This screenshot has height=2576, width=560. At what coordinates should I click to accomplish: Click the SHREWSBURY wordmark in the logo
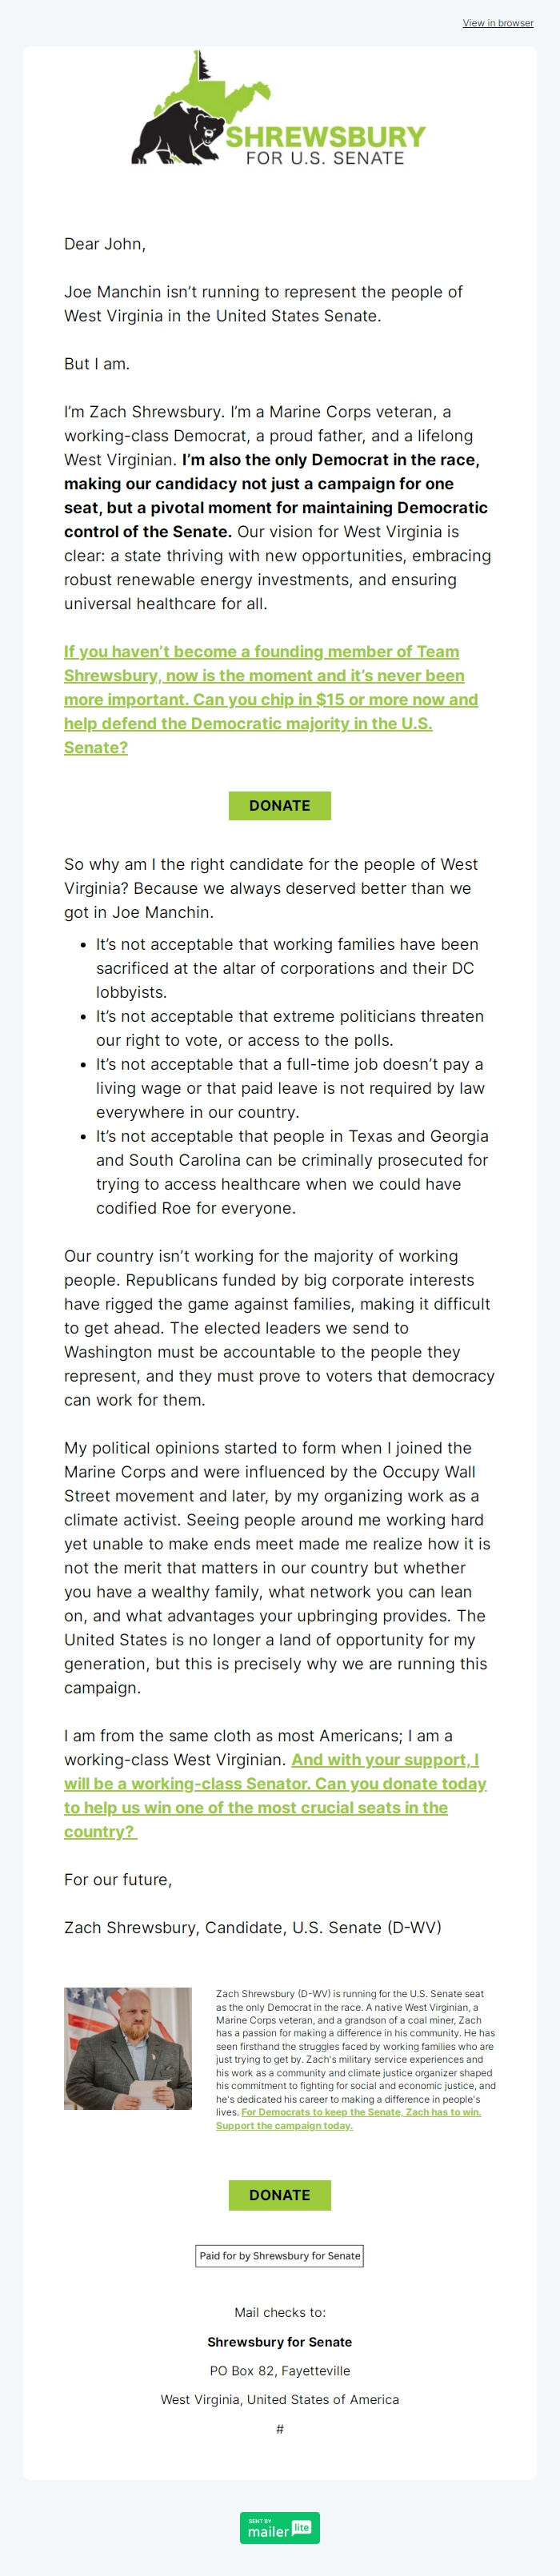(325, 136)
